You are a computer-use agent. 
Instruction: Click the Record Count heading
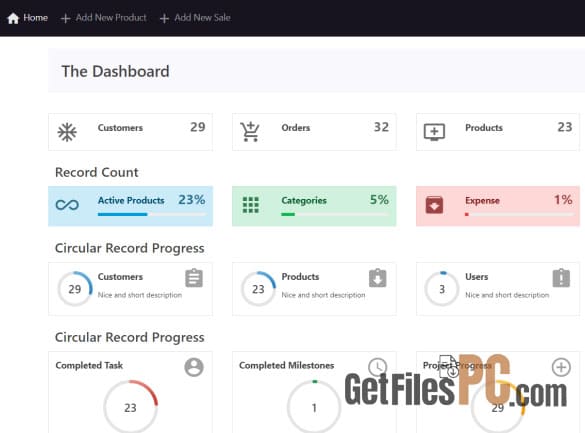[97, 172]
